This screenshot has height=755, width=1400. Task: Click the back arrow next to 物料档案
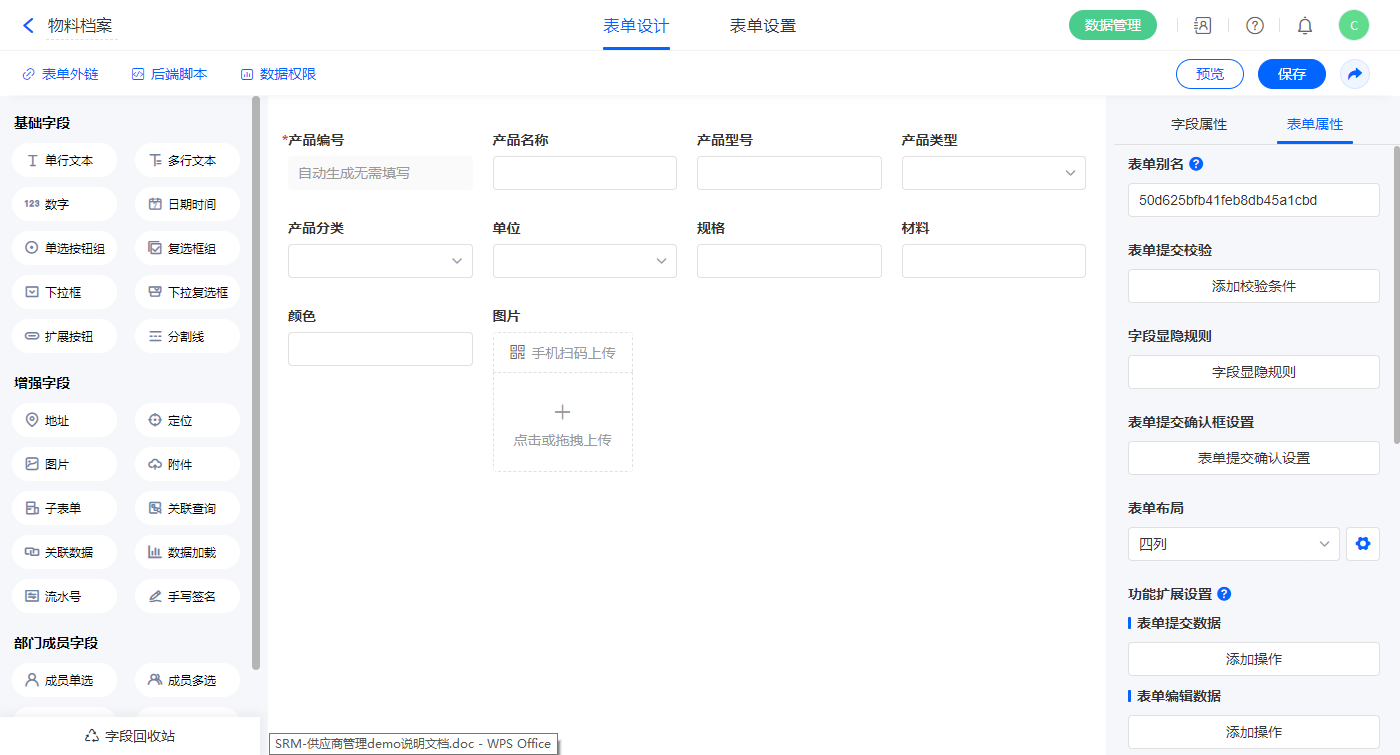28,26
